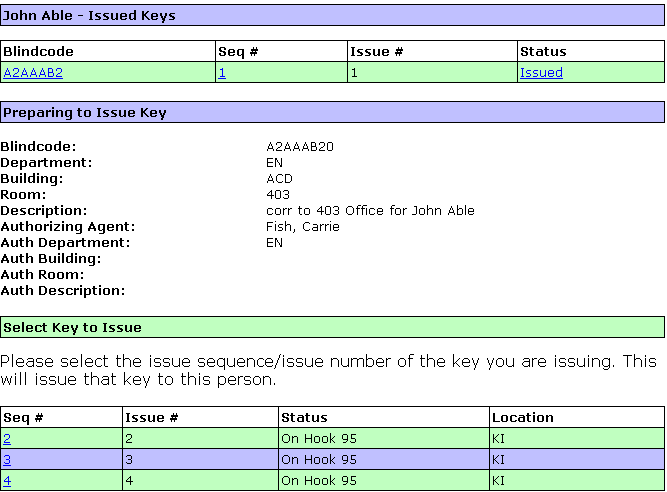
Task: Click the Seq # header in select key table
Action: (x=23, y=418)
